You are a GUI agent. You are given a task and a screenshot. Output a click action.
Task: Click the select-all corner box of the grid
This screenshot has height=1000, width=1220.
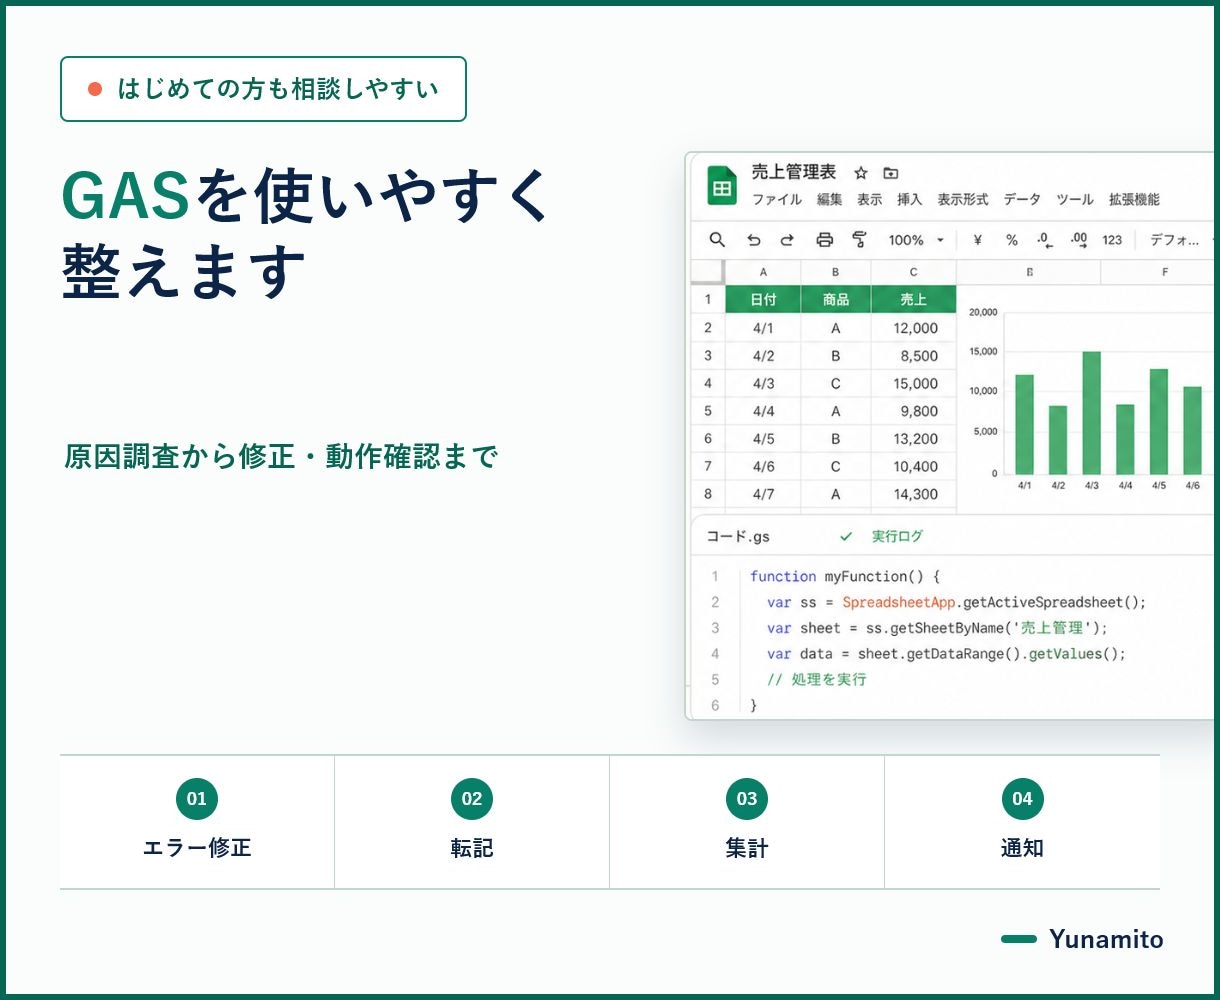pos(708,272)
